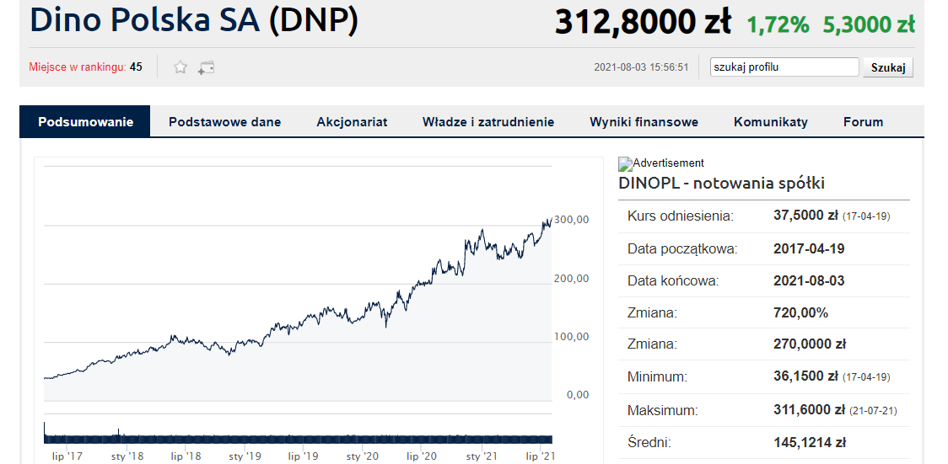Click the Szukaj search button
Image resolution: width=948 pixels, height=464 pixels.
point(888,68)
